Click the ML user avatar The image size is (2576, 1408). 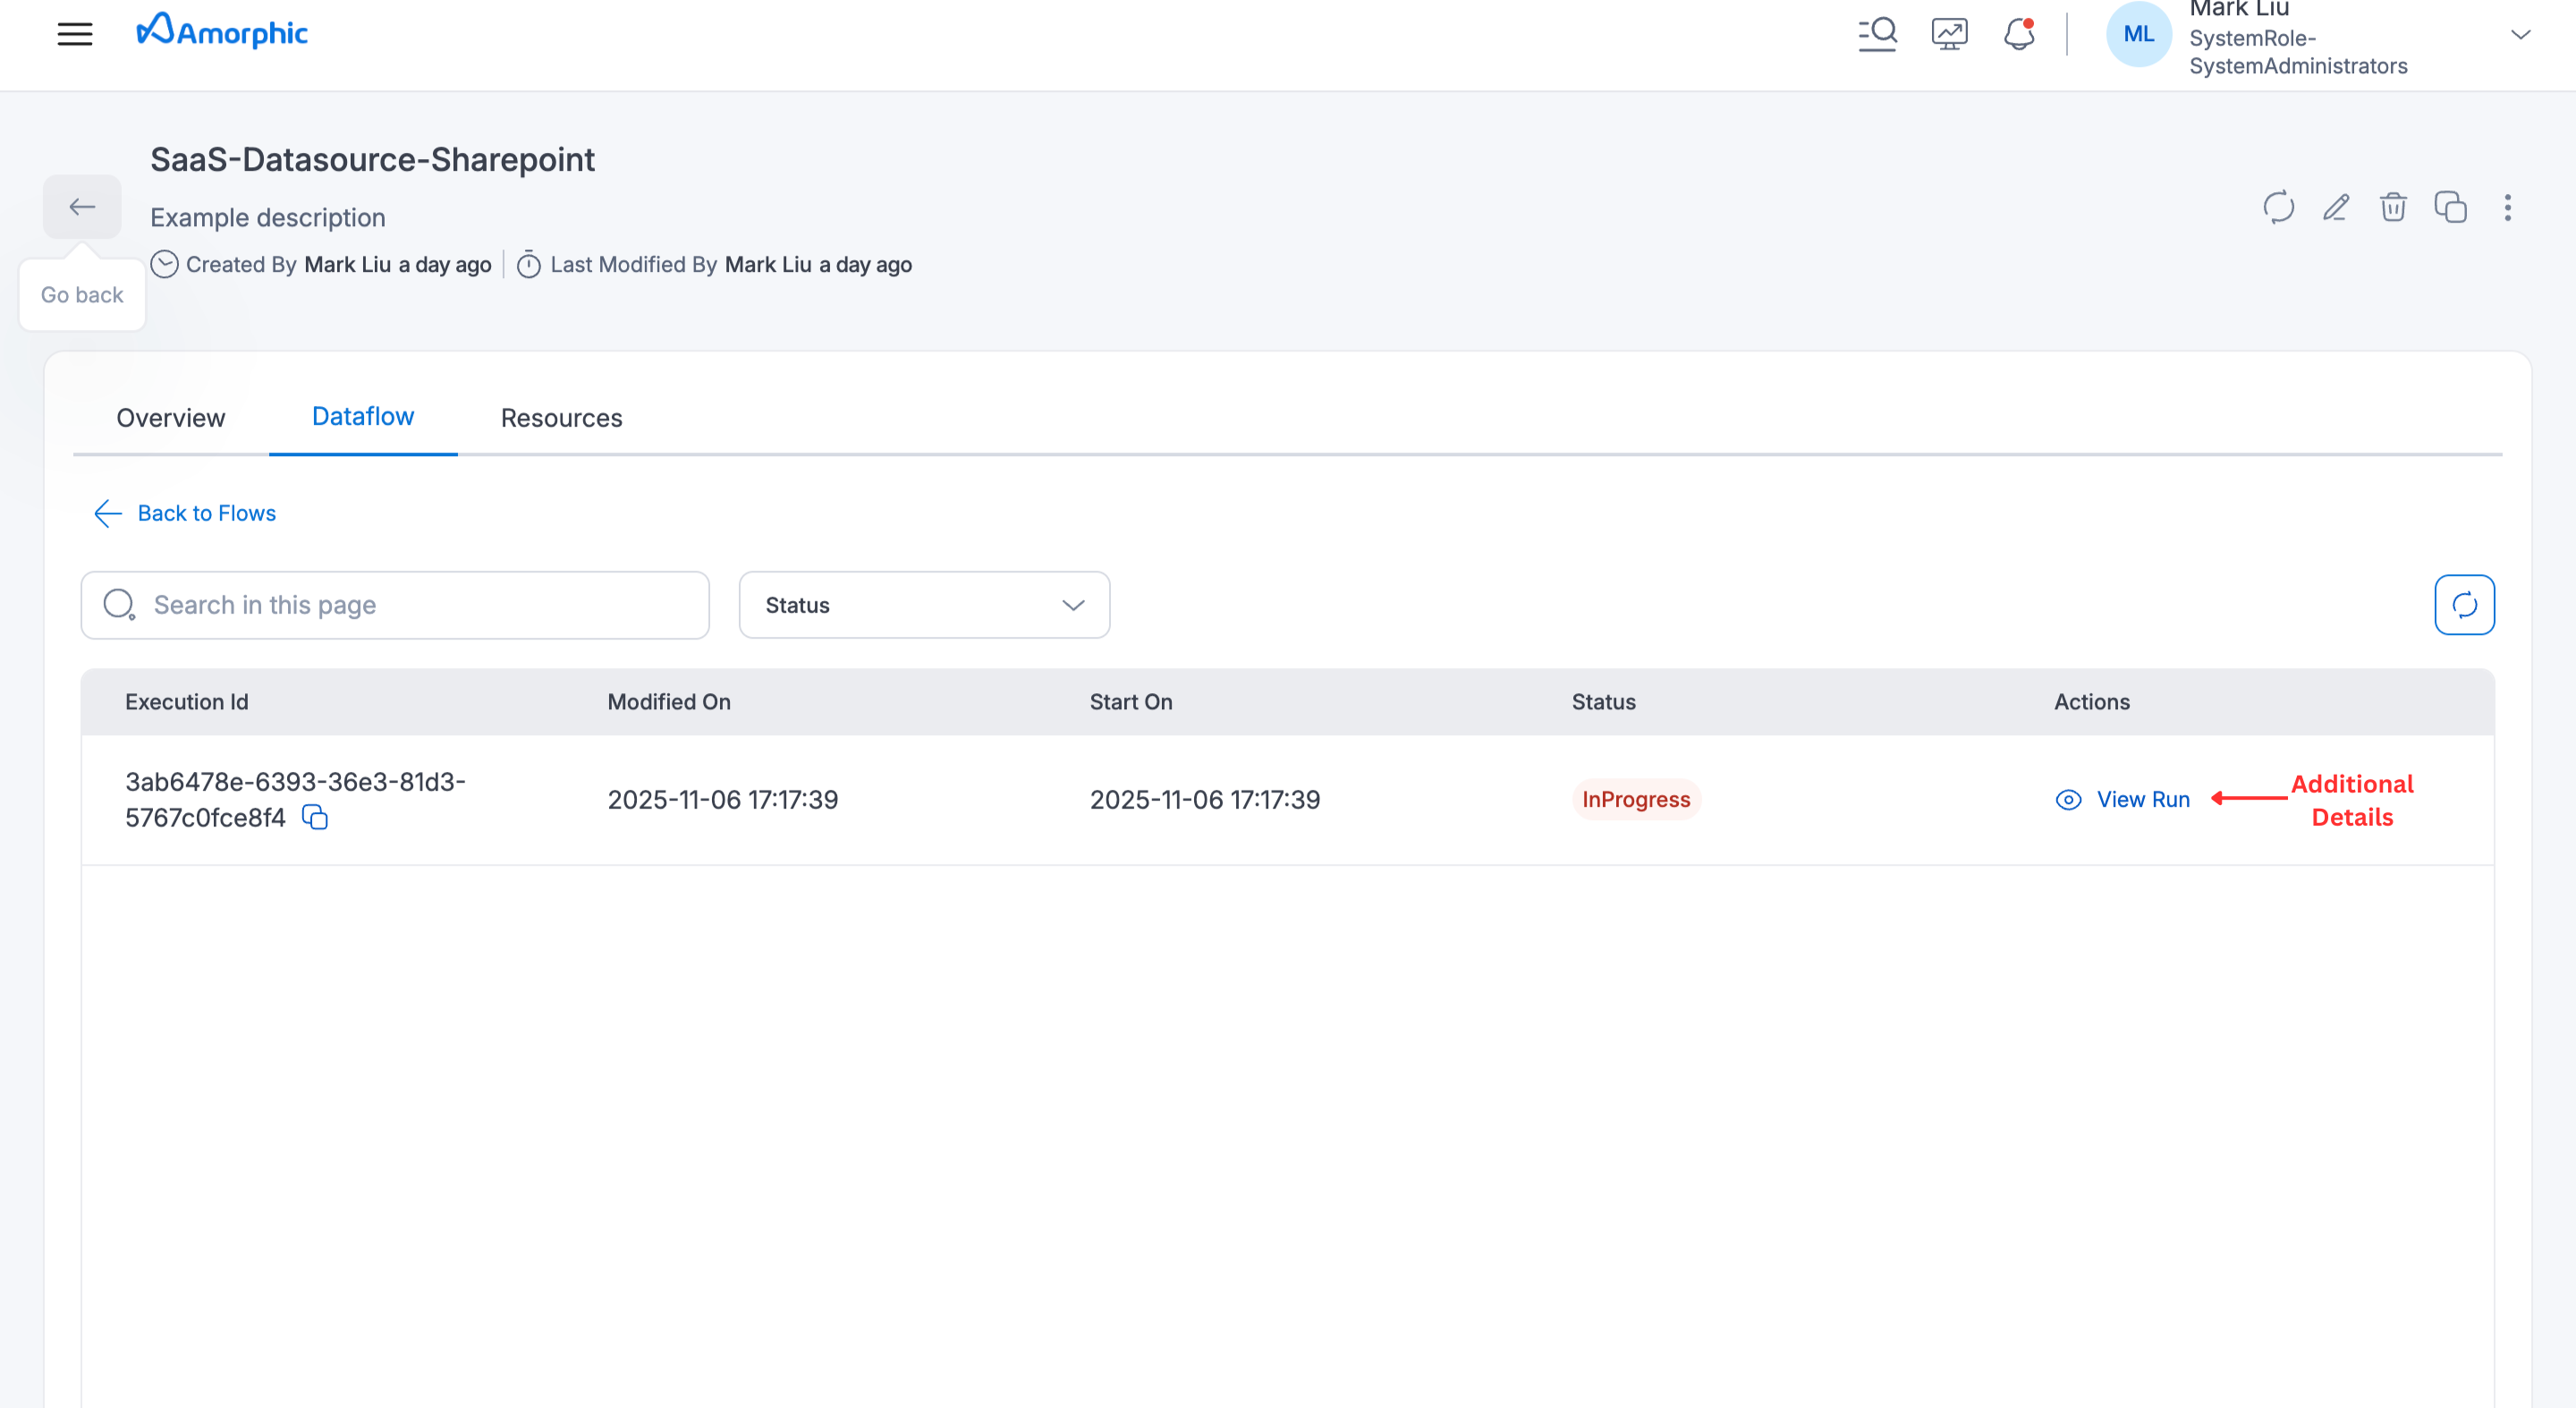(x=2138, y=34)
